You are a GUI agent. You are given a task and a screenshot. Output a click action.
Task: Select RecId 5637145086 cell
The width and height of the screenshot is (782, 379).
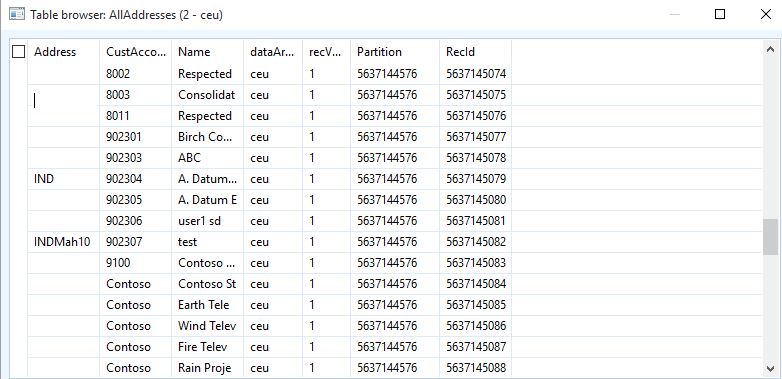475,326
